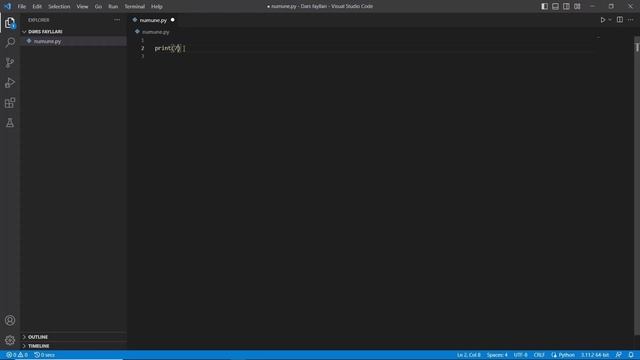Open the Selection menu
This screenshot has width=640, height=360.
click(59, 6)
